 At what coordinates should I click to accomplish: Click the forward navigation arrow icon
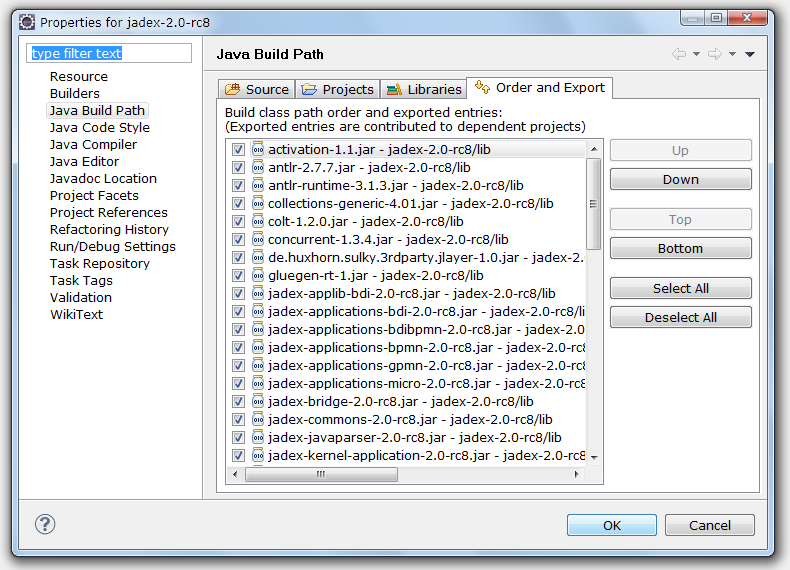714,54
